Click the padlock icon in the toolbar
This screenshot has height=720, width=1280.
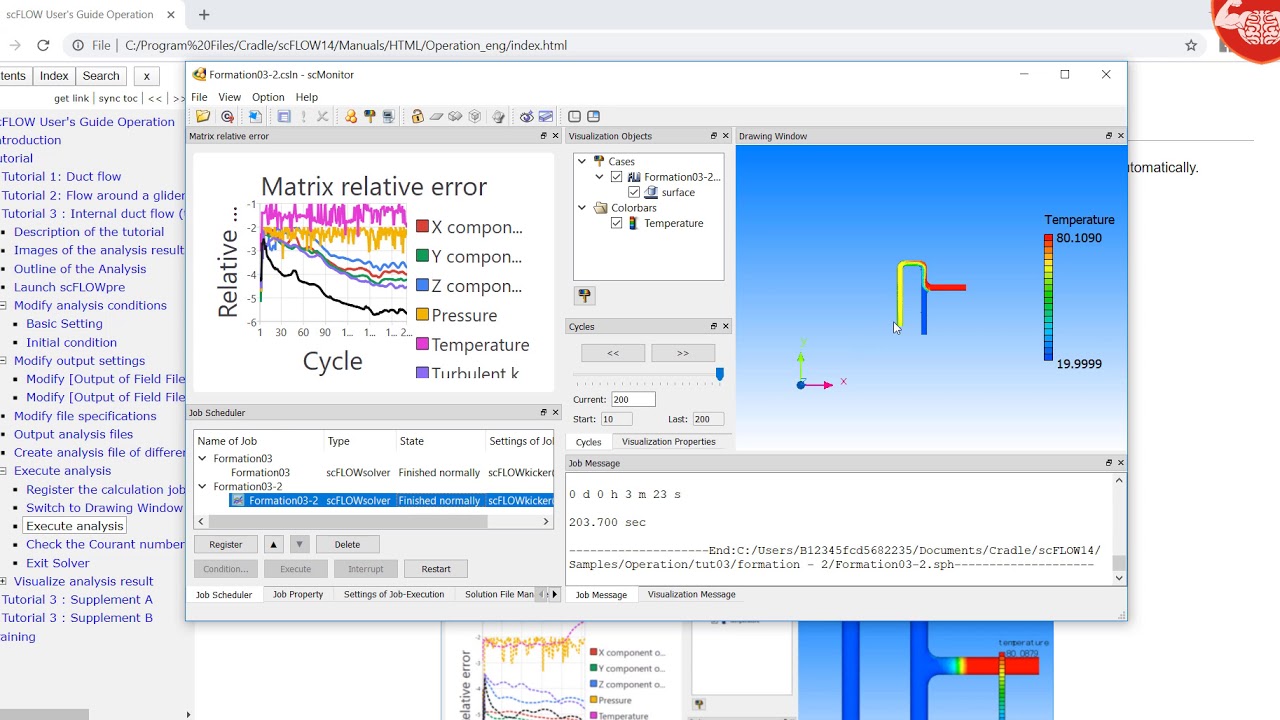coord(418,117)
